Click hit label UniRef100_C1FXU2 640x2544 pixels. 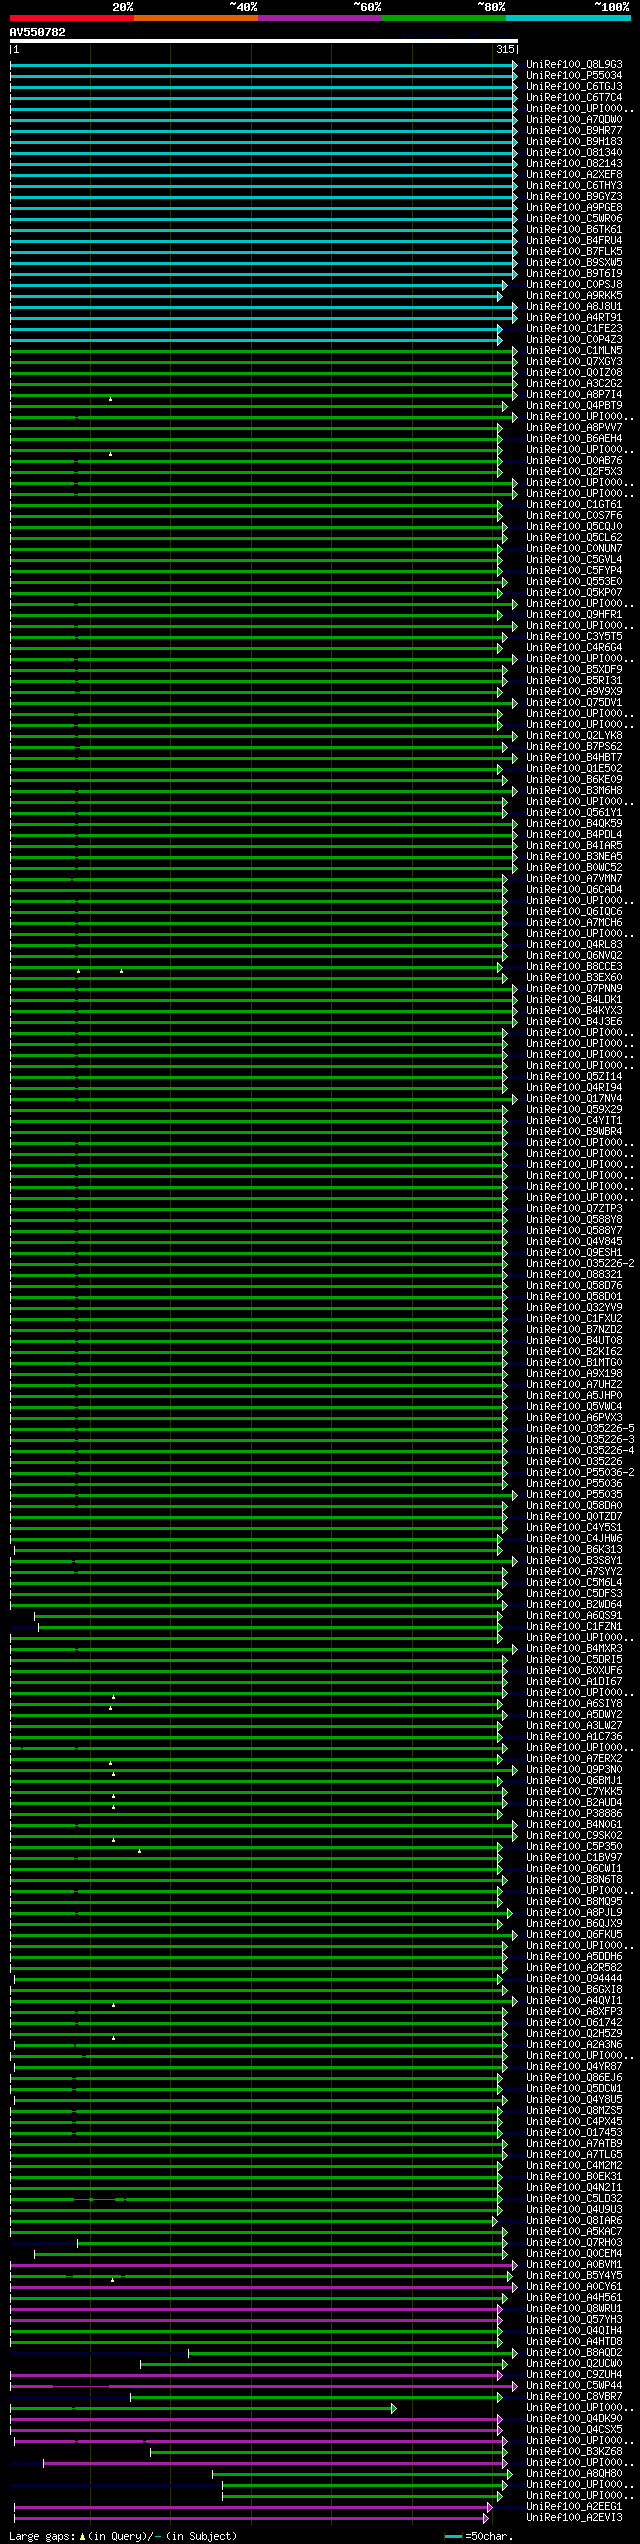(x=574, y=1319)
